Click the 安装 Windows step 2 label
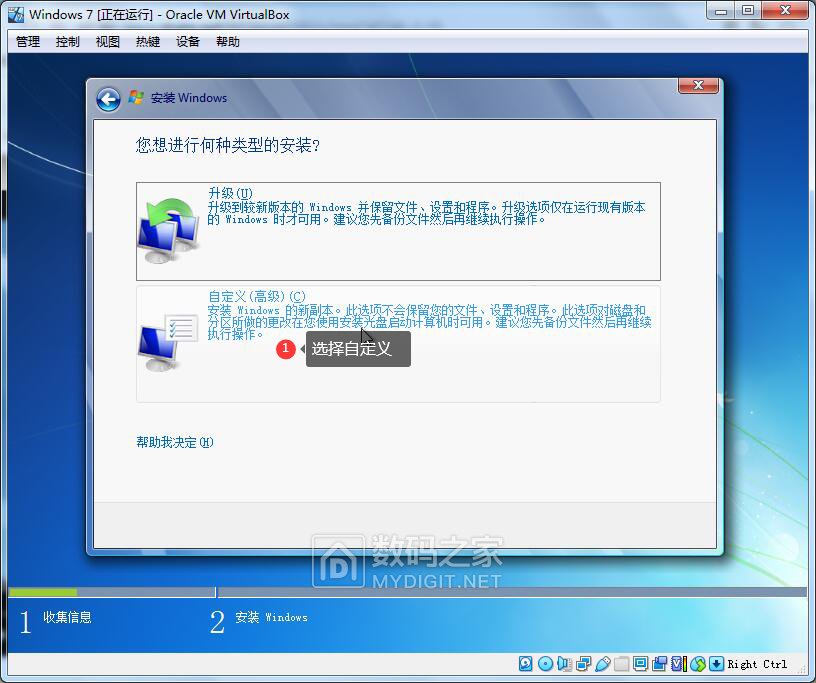 coord(271,617)
